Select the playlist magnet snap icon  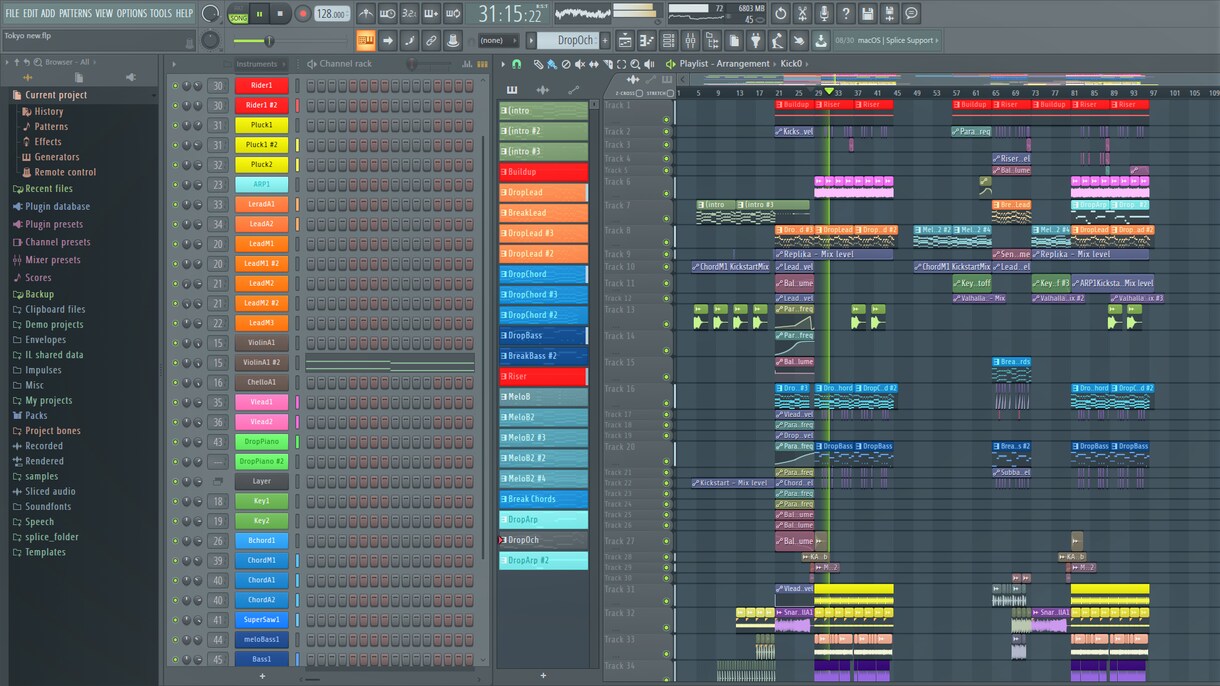pos(517,64)
